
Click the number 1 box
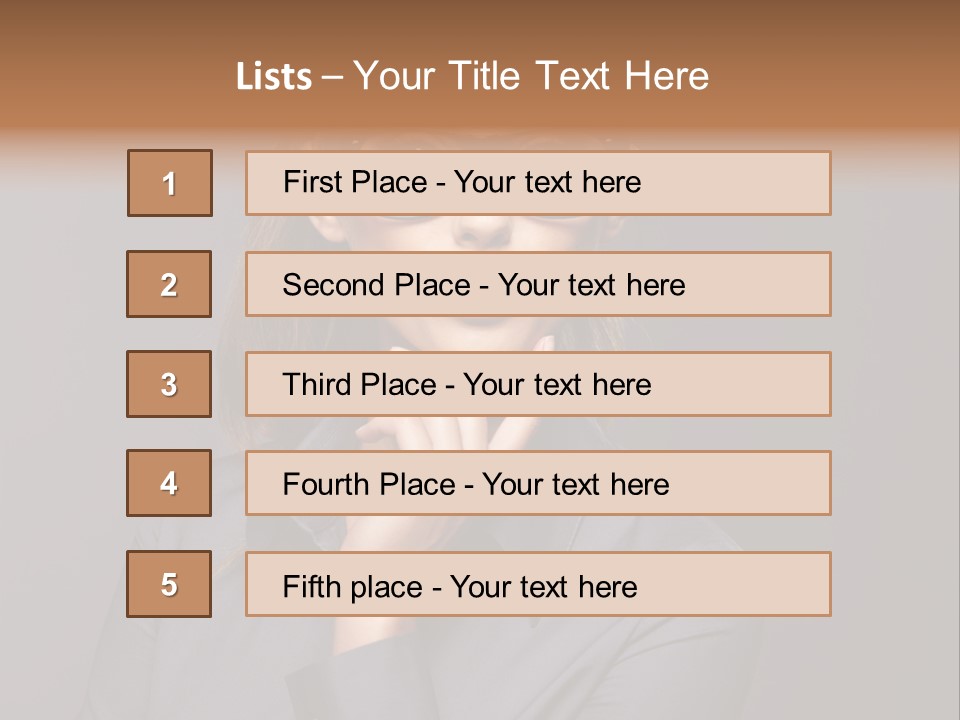(170, 183)
